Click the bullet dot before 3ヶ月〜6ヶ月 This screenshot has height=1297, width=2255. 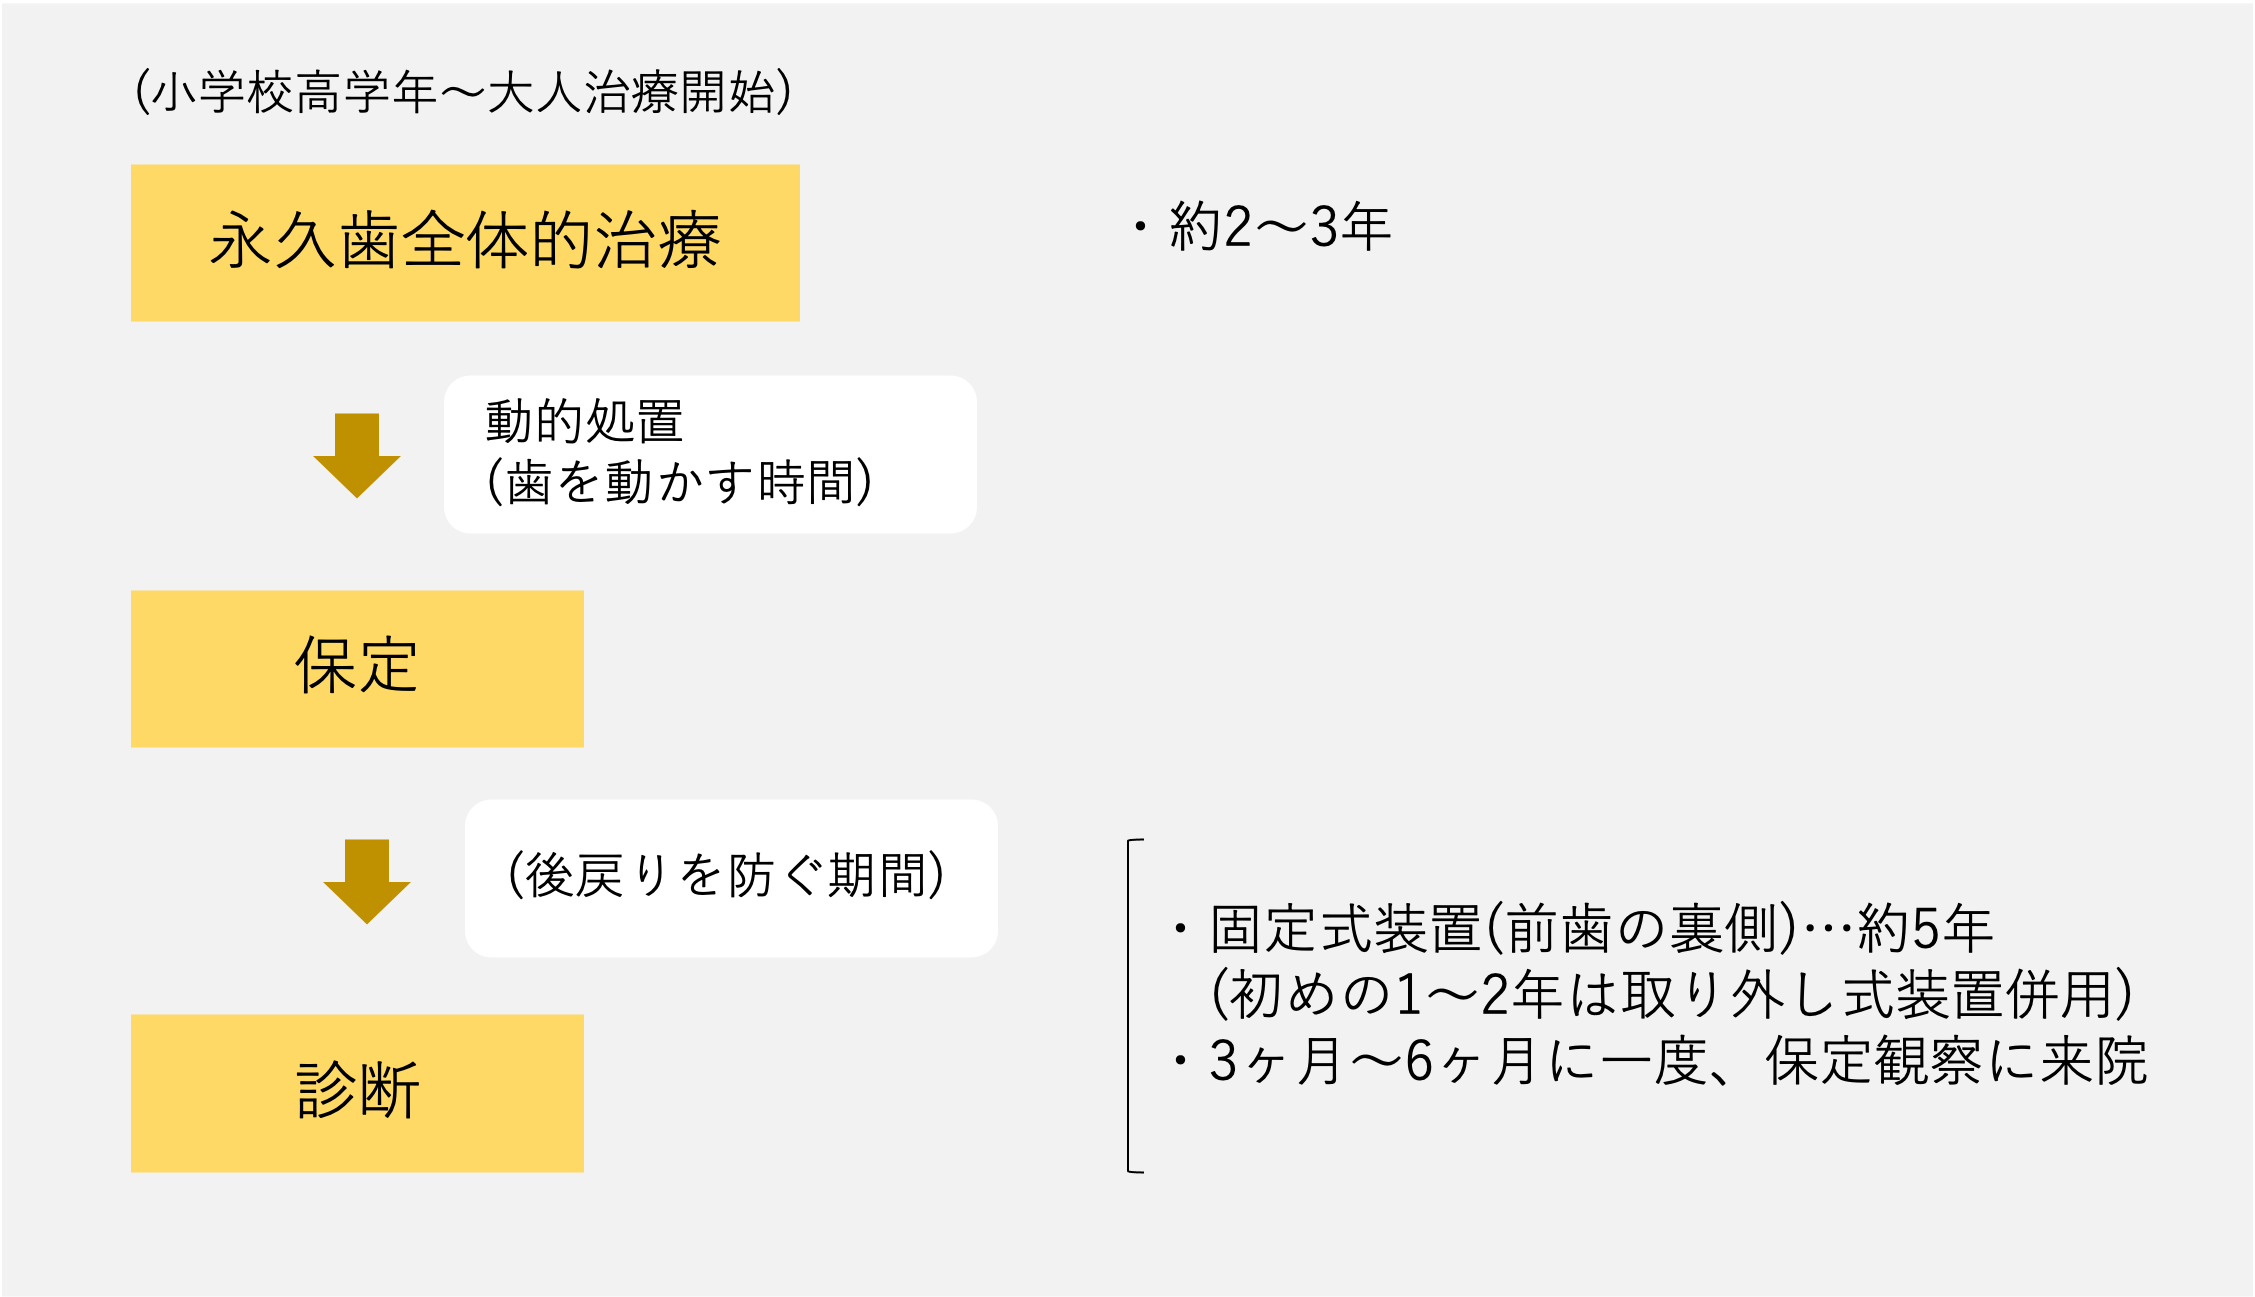point(1181,1061)
